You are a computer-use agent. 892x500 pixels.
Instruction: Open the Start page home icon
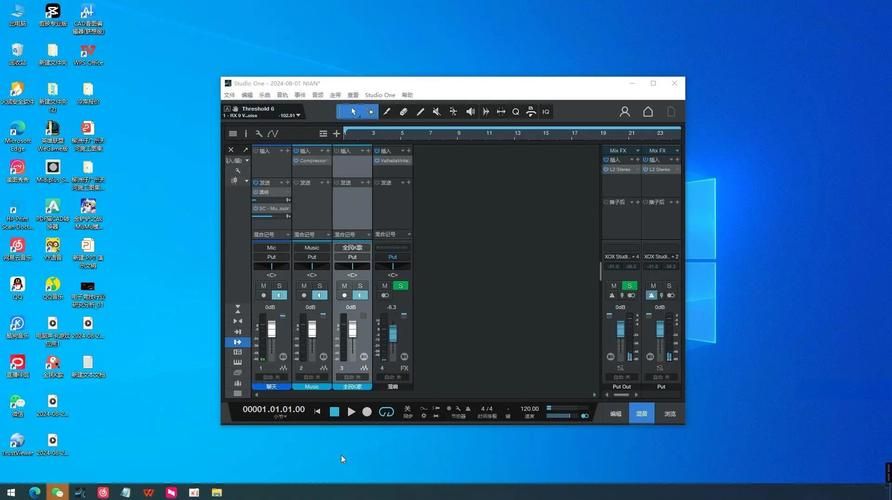648,112
